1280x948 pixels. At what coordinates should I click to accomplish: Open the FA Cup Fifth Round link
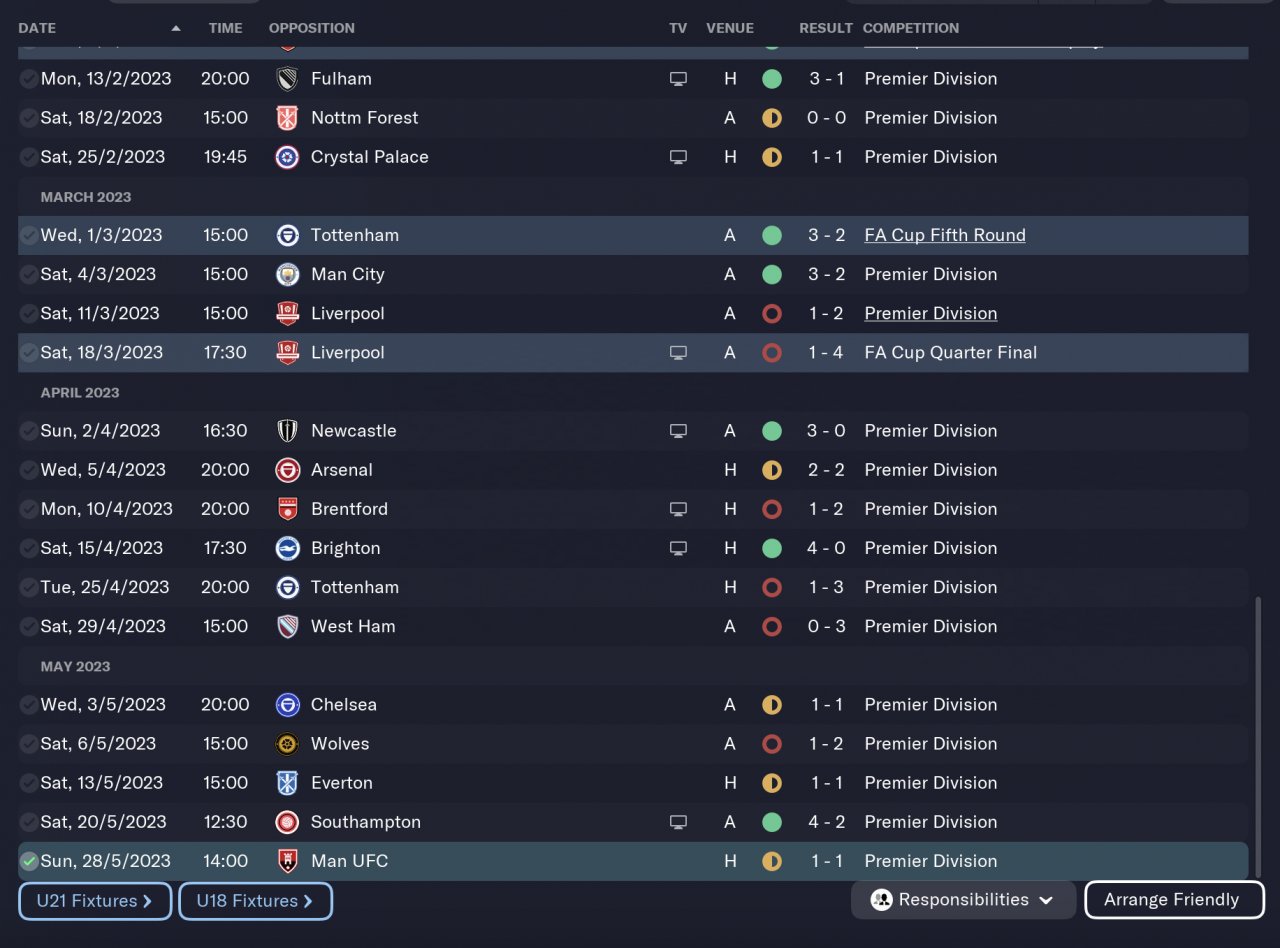[x=944, y=235]
